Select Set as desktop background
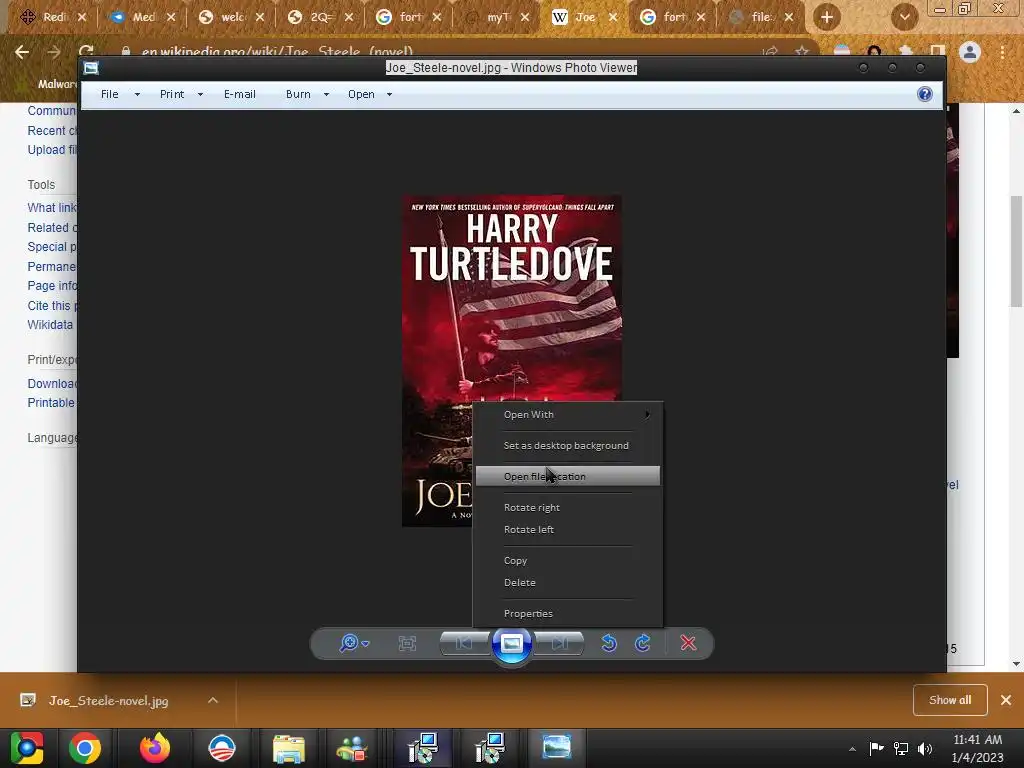 (568, 445)
